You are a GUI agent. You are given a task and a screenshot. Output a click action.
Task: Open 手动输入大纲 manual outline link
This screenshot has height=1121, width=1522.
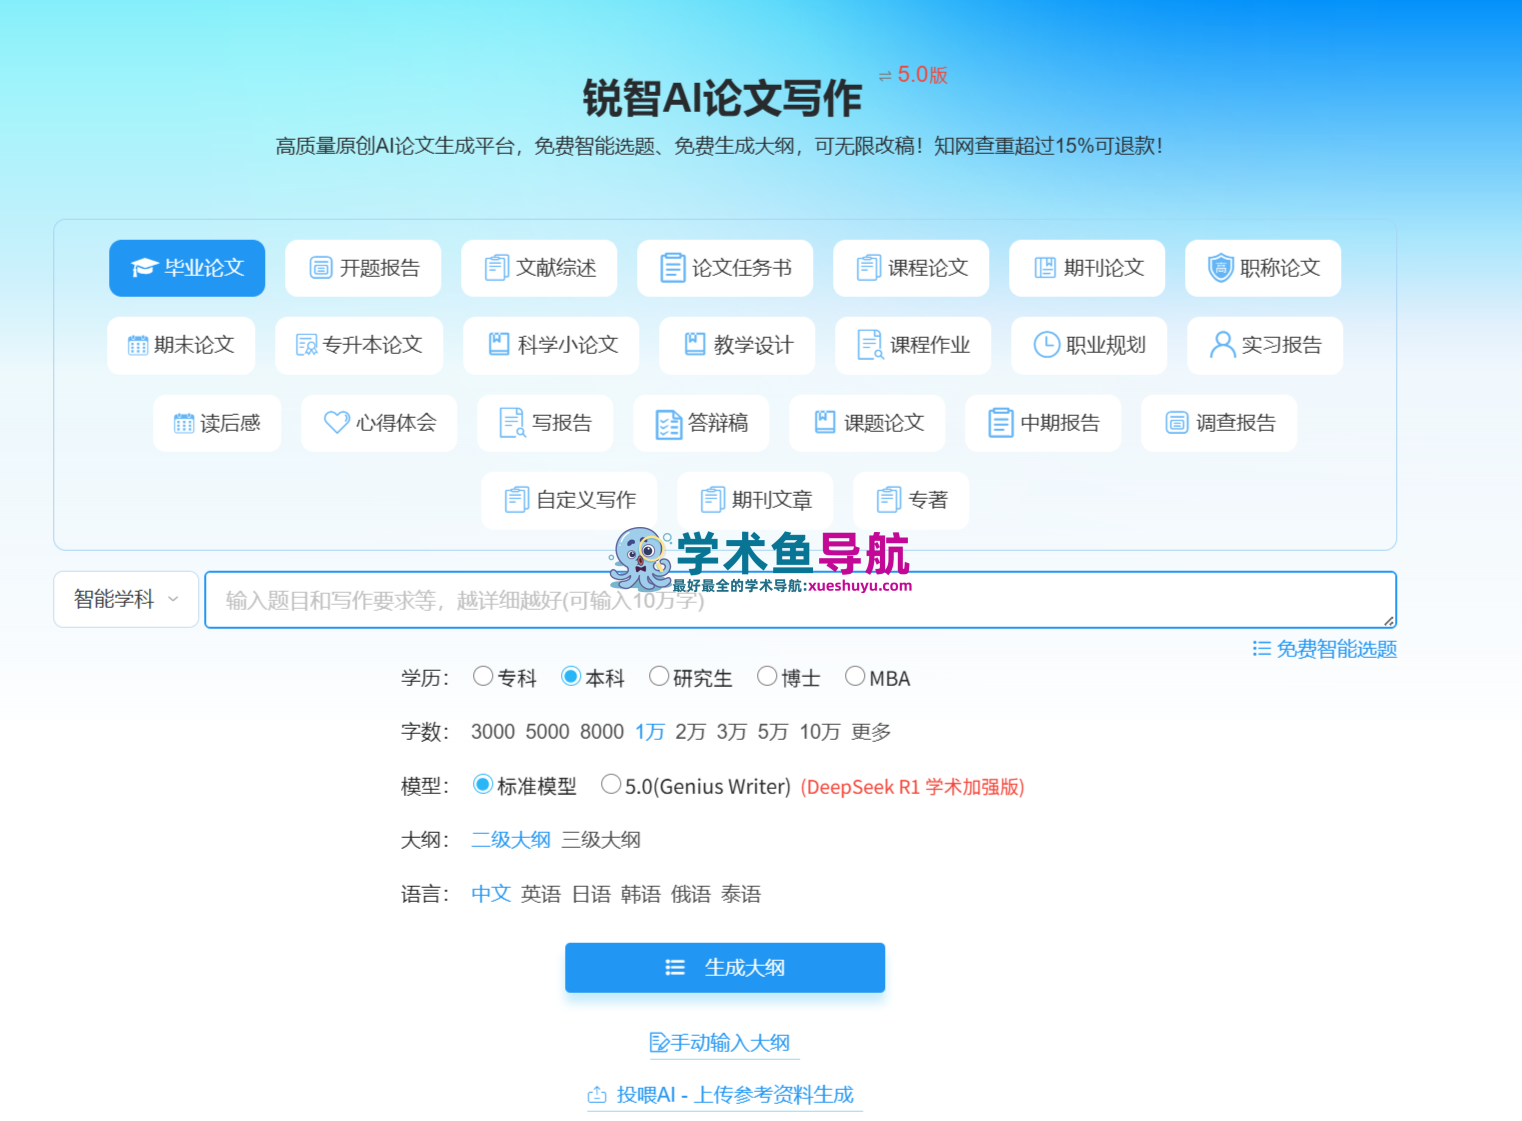pos(724,1042)
